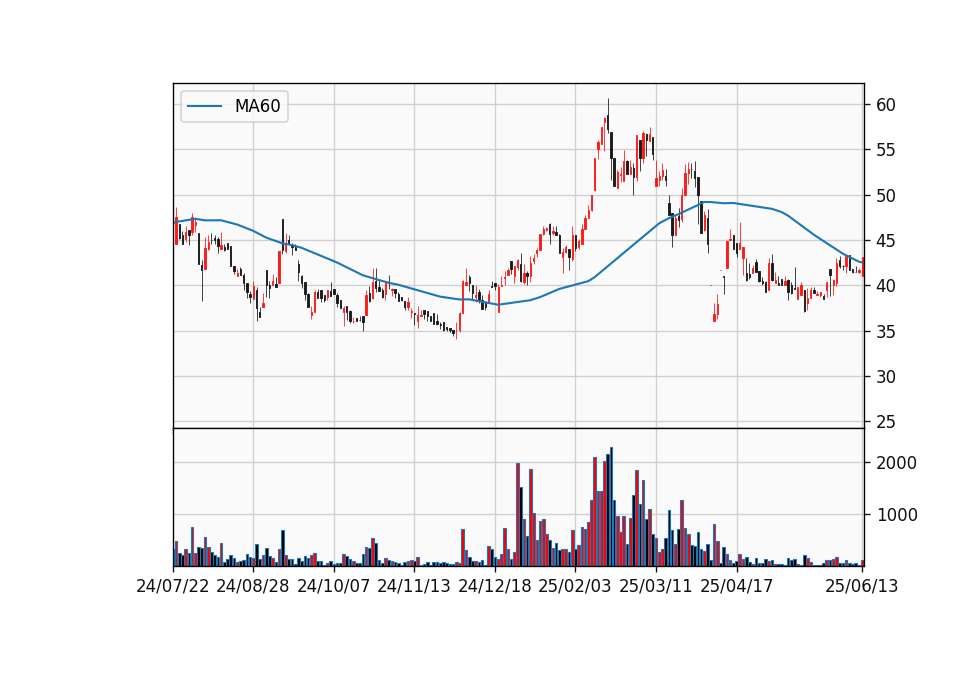The width and height of the screenshot is (960, 690).
Task: Click the 24/11/13 date label
Action: 414,586
